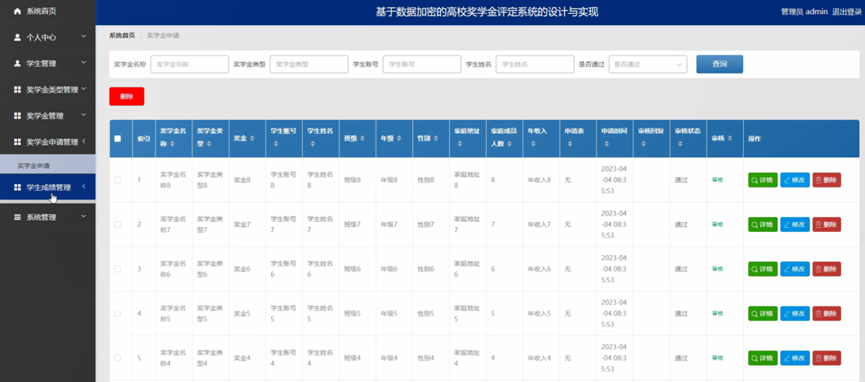Open the 是否通过 dropdown
The image size is (865, 382).
click(x=648, y=64)
